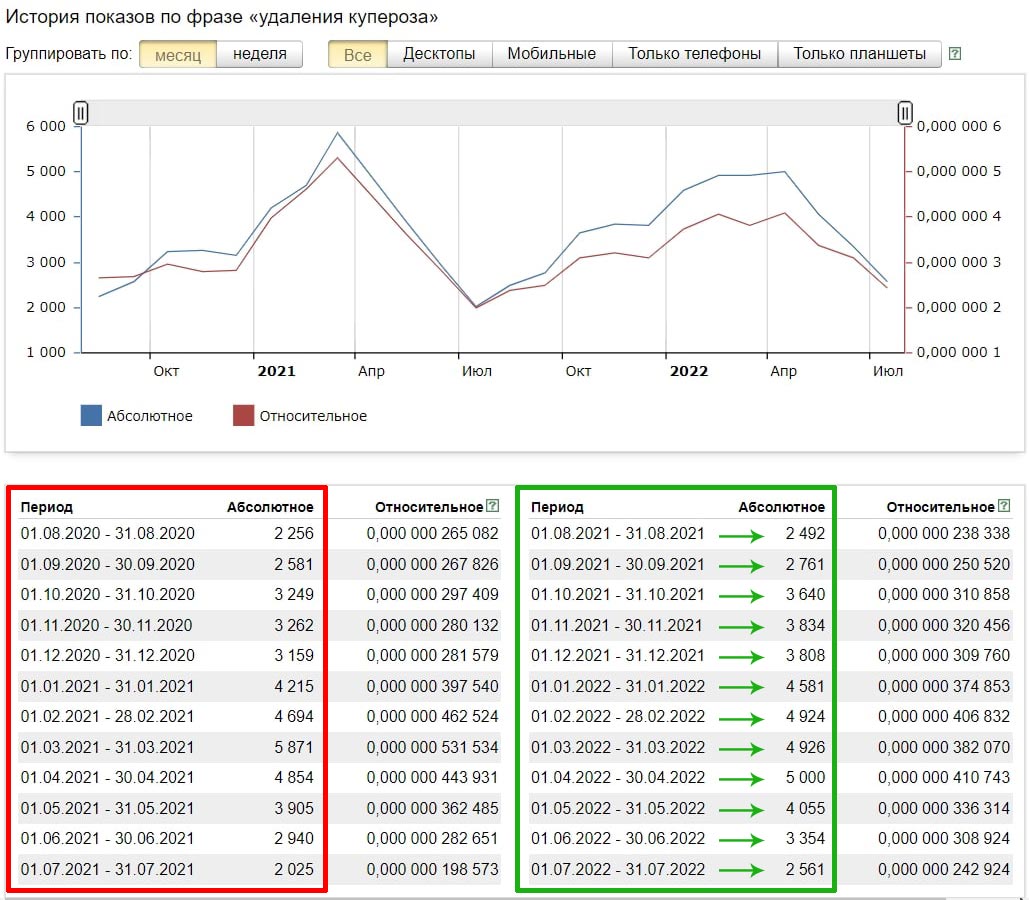This screenshot has width=1029, height=900.
Task: Select the 'Все' device filter
Action: click(358, 54)
